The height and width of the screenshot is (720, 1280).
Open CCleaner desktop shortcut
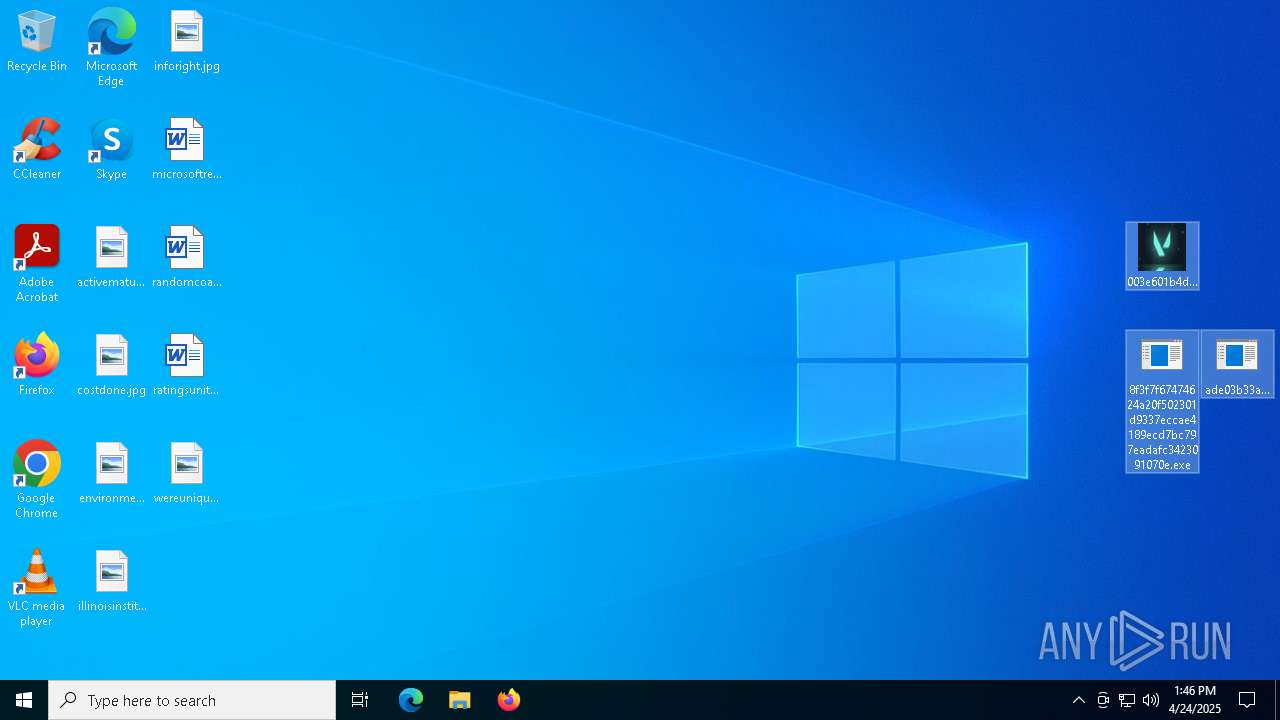pyautogui.click(x=37, y=150)
